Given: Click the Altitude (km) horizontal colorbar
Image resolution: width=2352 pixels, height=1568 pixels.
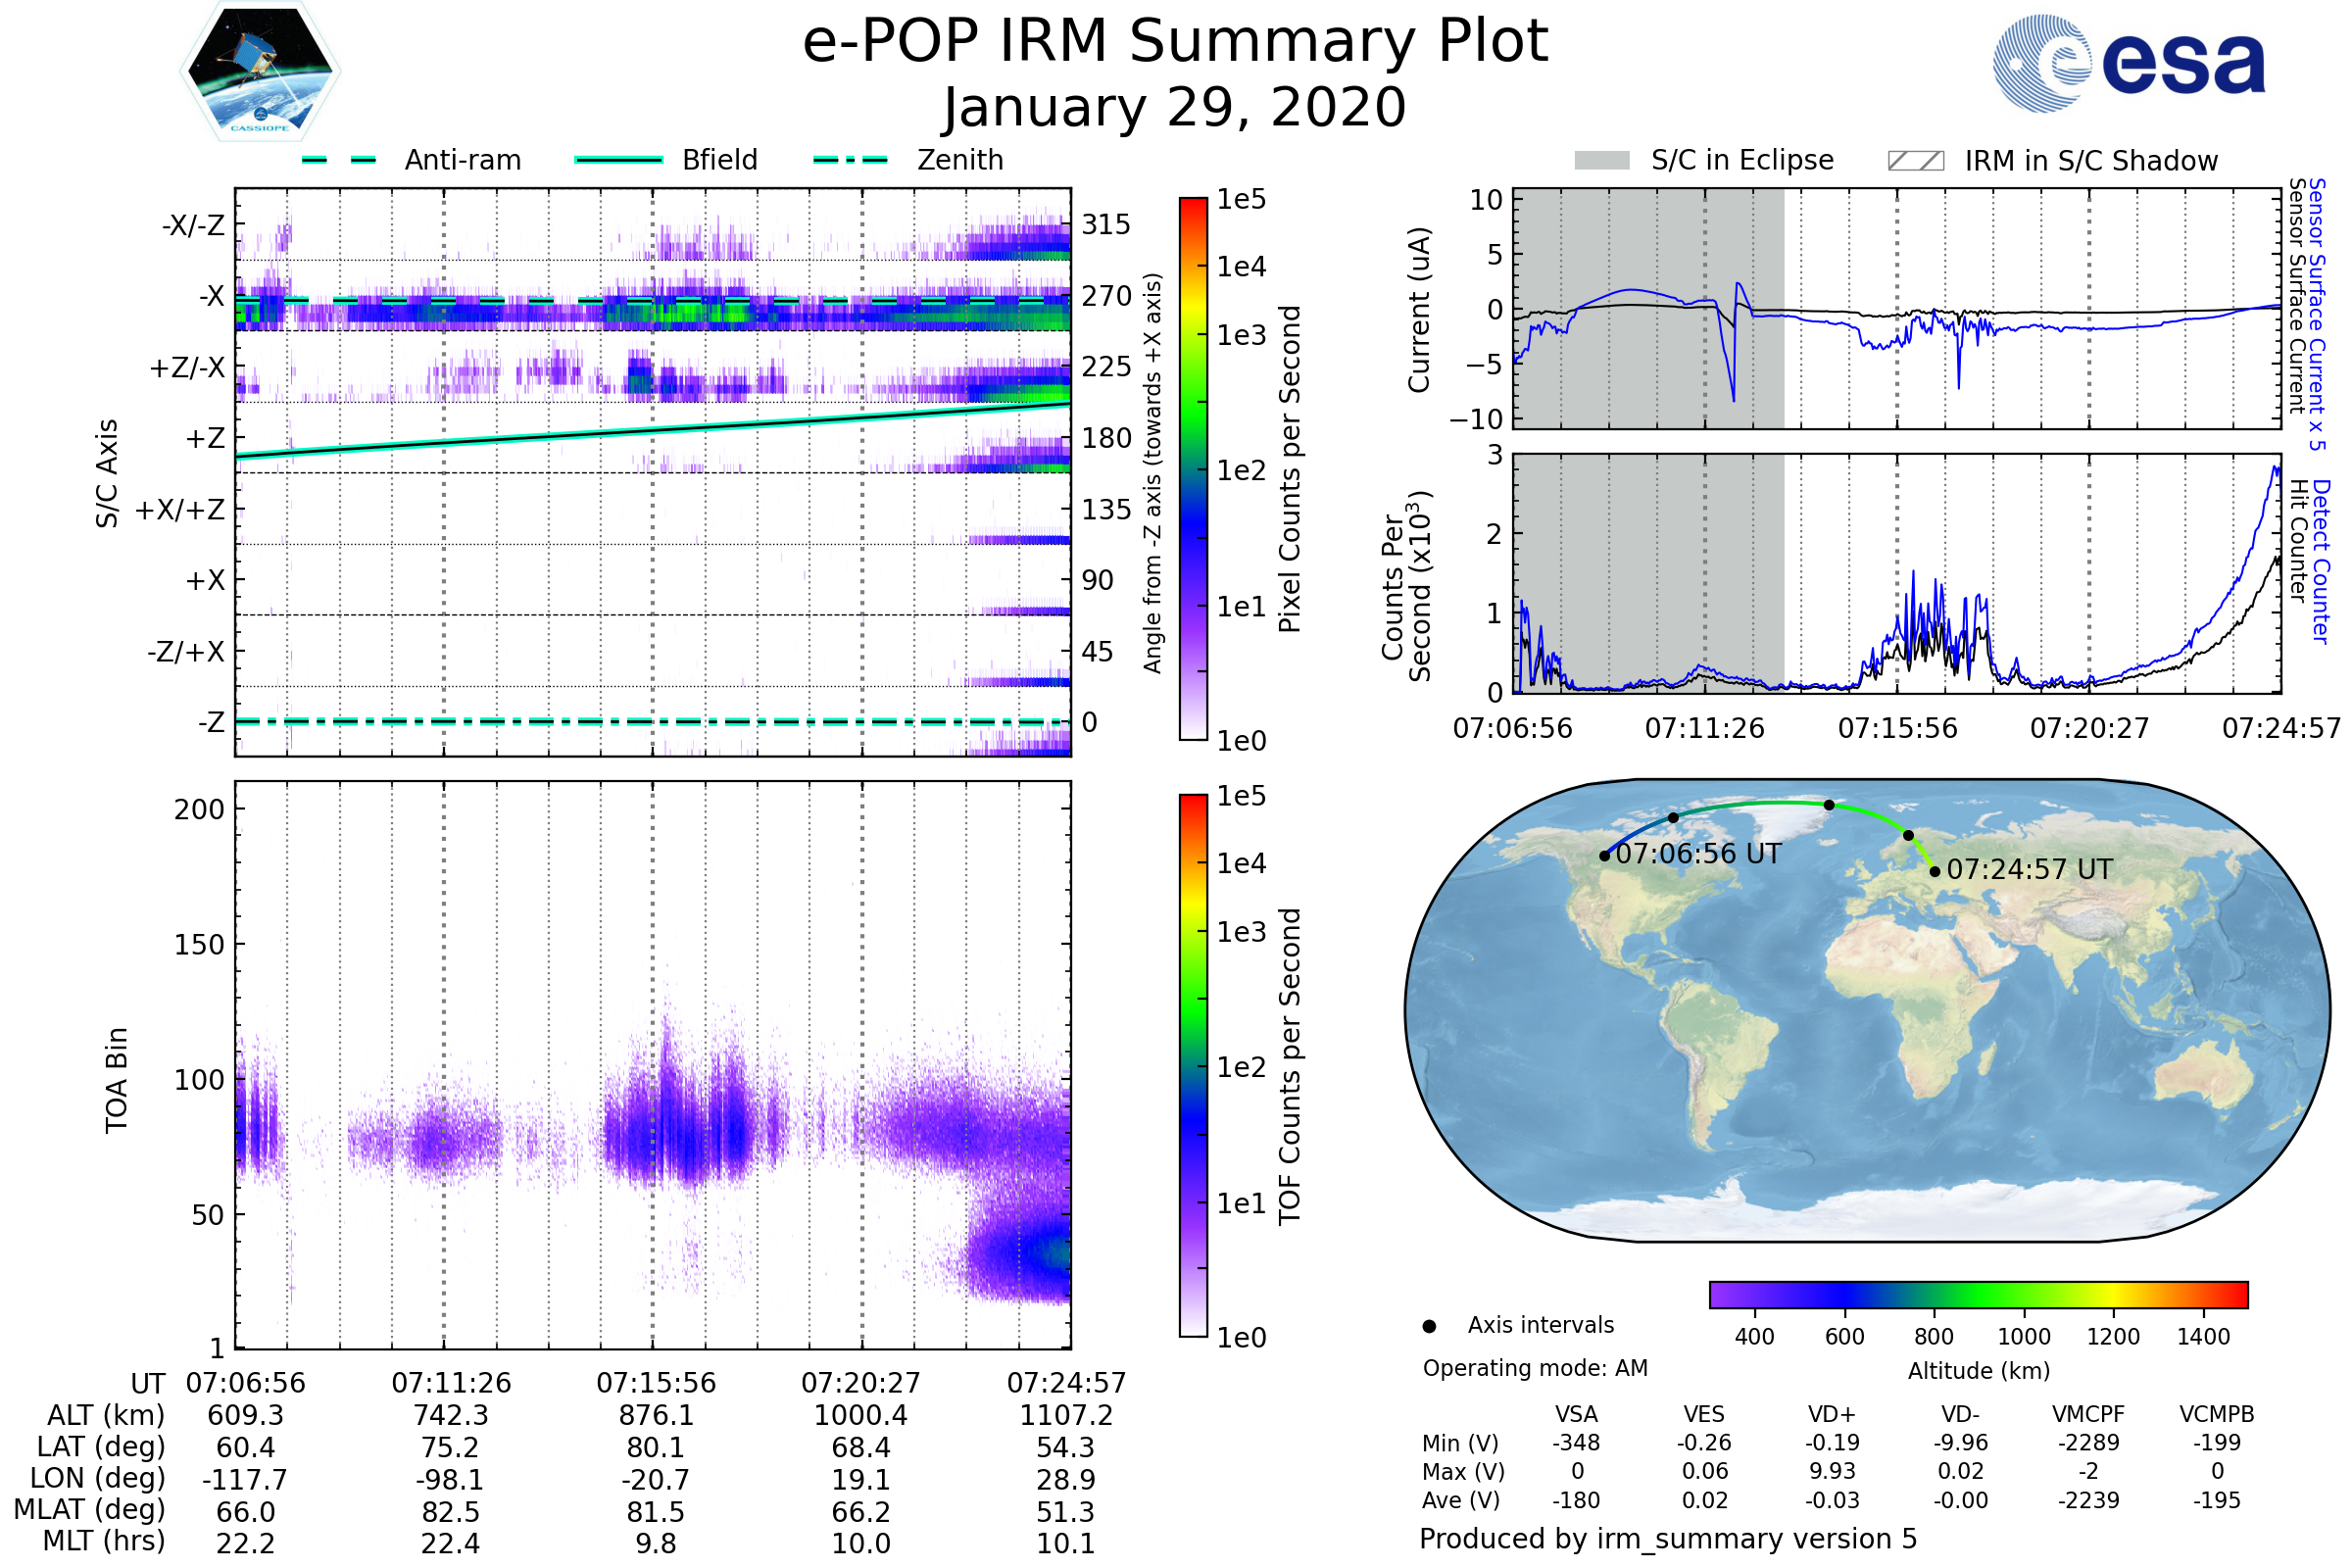Looking at the screenshot, I should point(1978,1294).
